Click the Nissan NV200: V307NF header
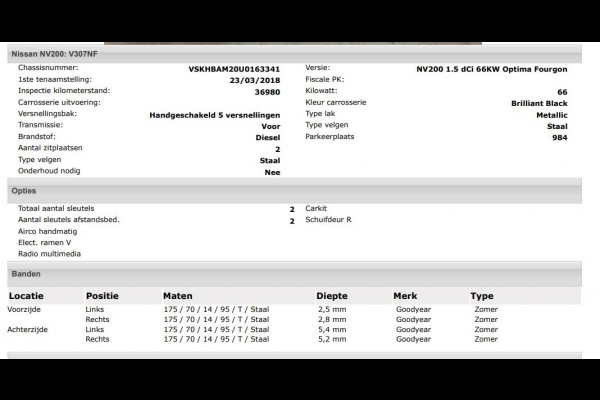Viewport: 600px width, 400px height. point(294,54)
